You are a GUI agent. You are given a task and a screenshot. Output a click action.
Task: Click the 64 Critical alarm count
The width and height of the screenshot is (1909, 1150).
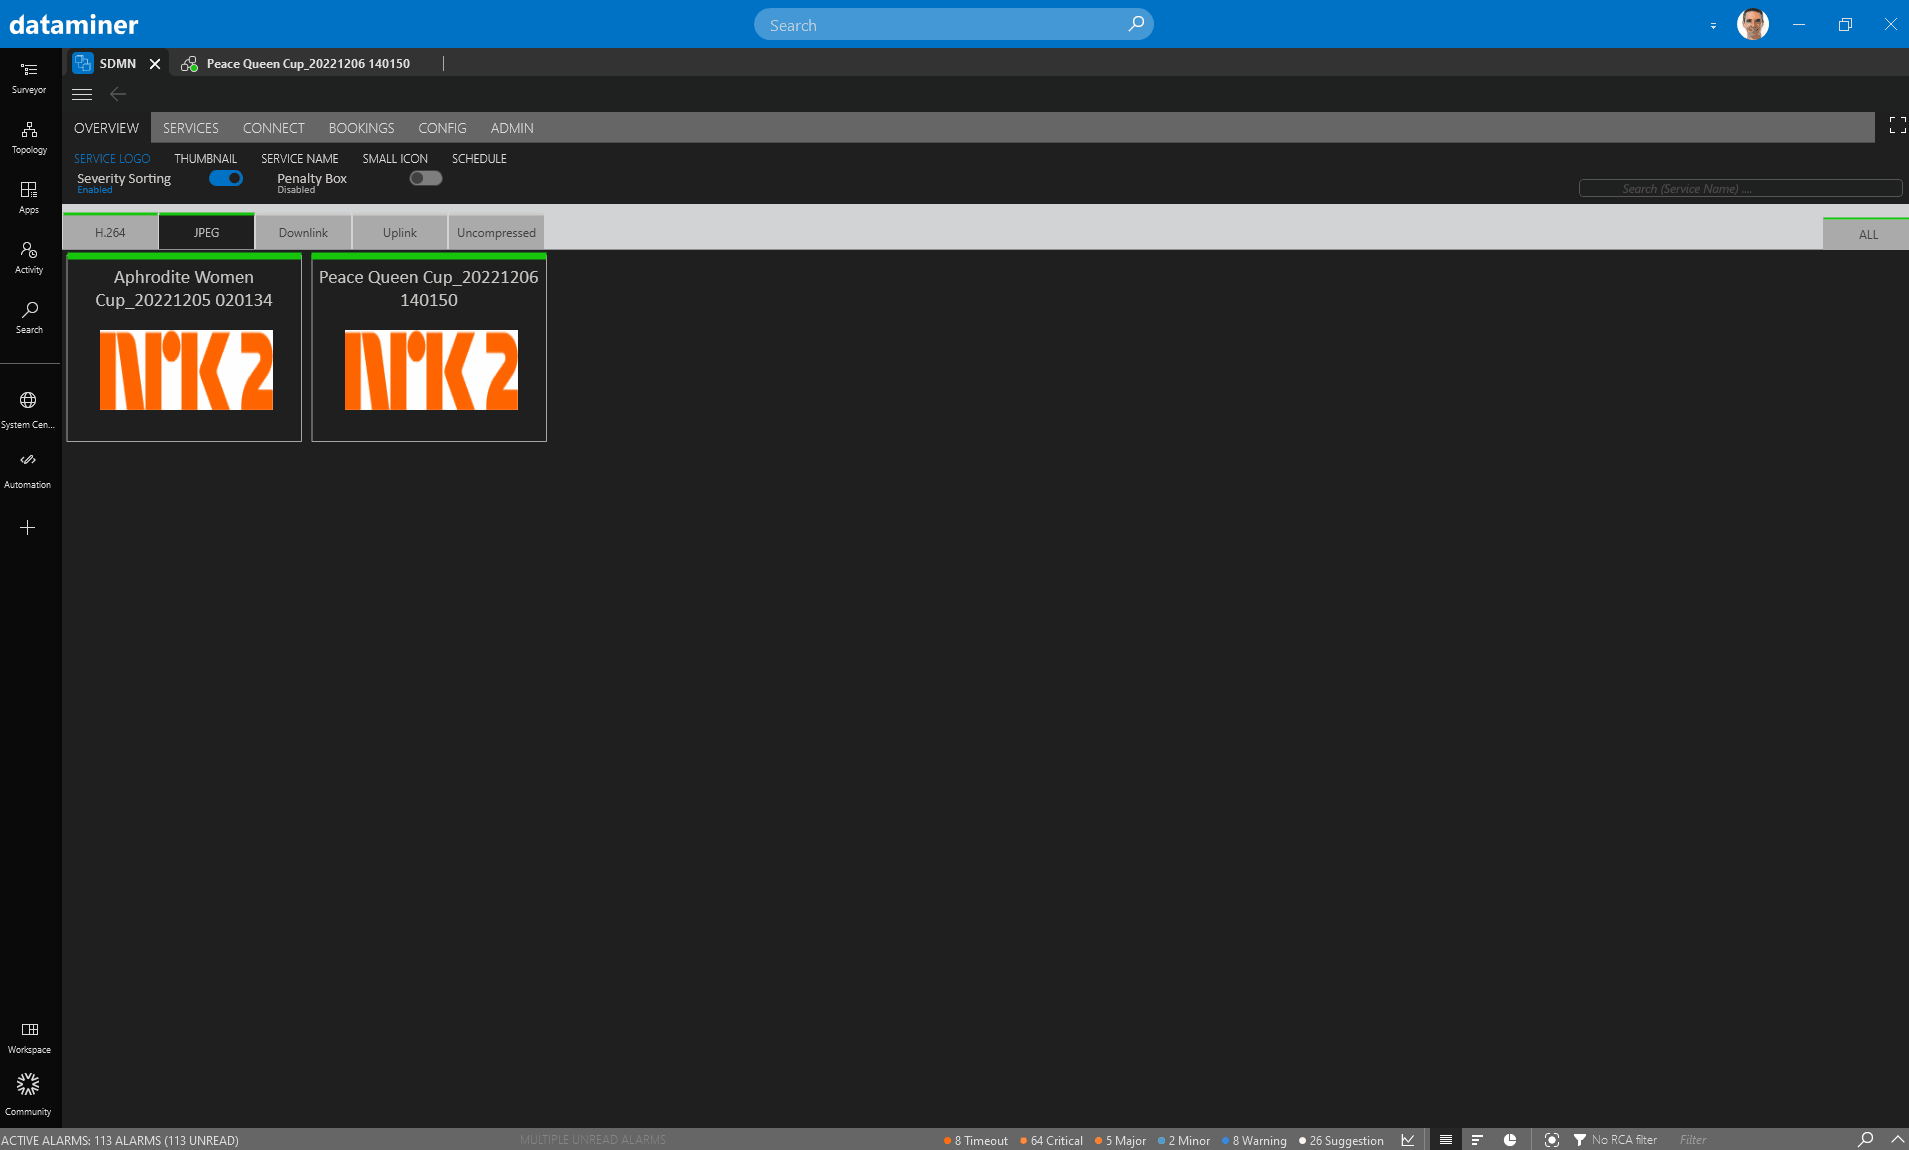click(x=1052, y=1140)
